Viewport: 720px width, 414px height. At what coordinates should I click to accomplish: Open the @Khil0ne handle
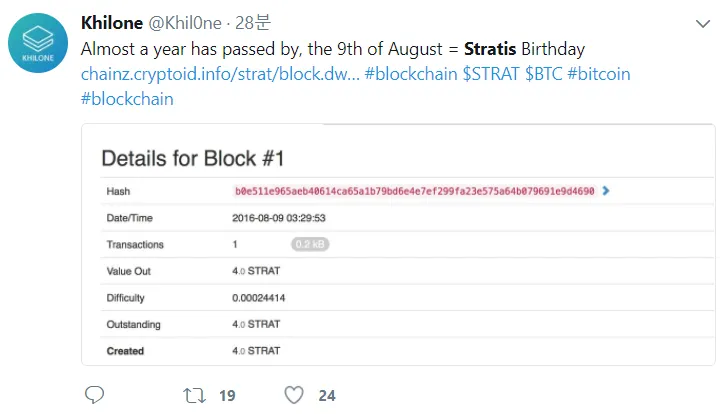[185, 23]
